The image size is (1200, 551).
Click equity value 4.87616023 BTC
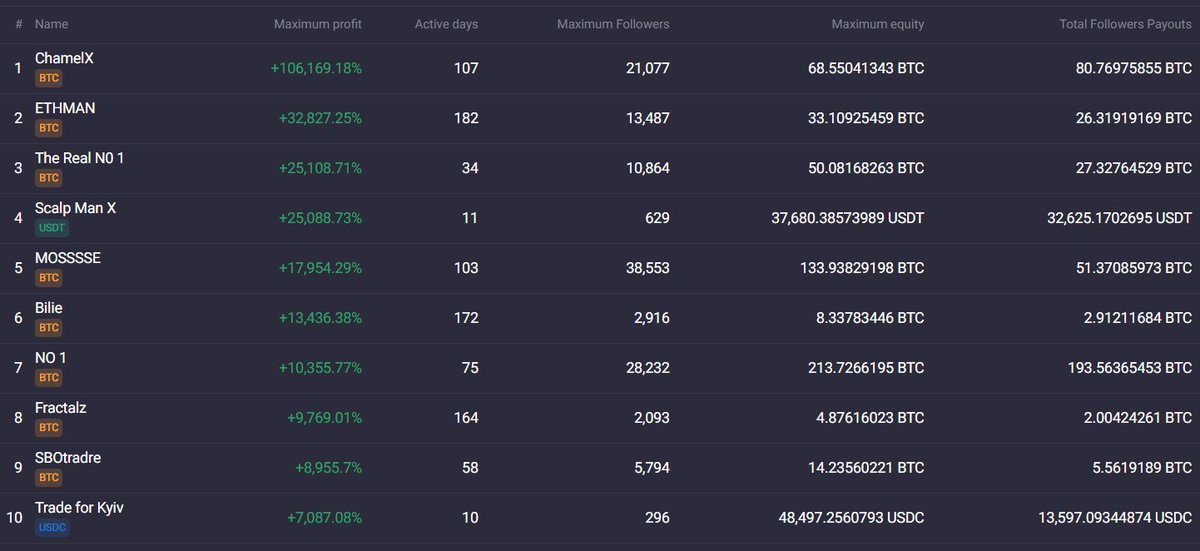coord(870,418)
